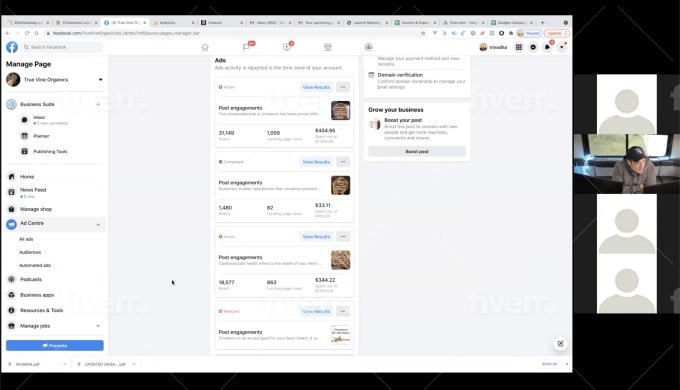Image resolution: width=680 pixels, height=390 pixels.
Task: View Results for the $344.22 ad
Action: coord(316,236)
